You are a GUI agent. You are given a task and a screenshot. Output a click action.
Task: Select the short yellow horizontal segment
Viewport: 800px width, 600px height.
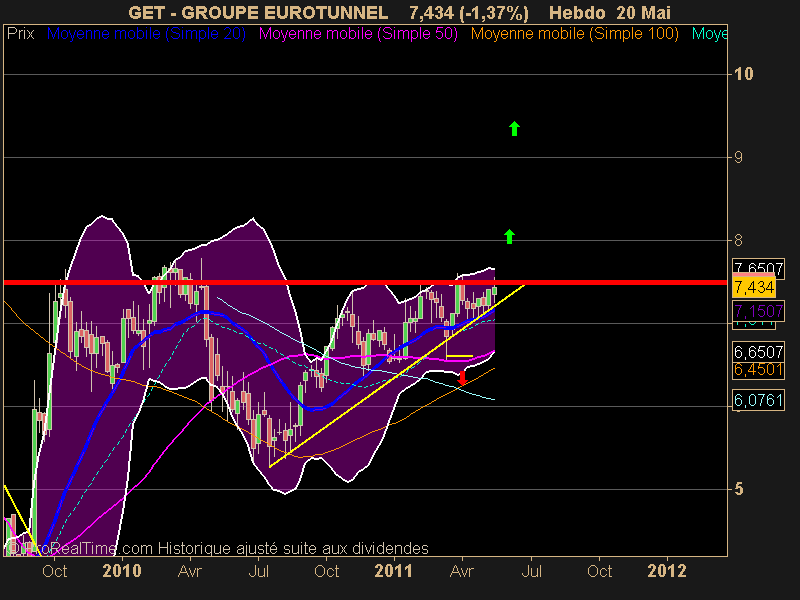pyautogui.click(x=460, y=356)
